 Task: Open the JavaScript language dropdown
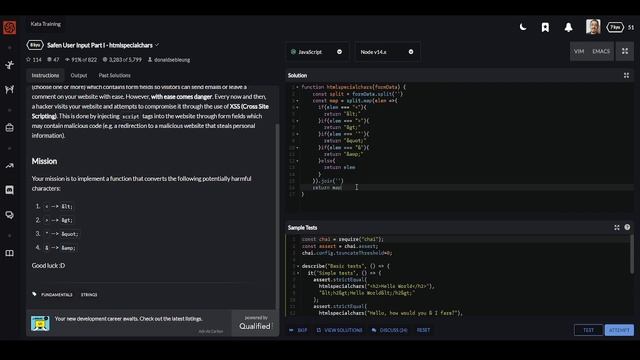pos(317,52)
